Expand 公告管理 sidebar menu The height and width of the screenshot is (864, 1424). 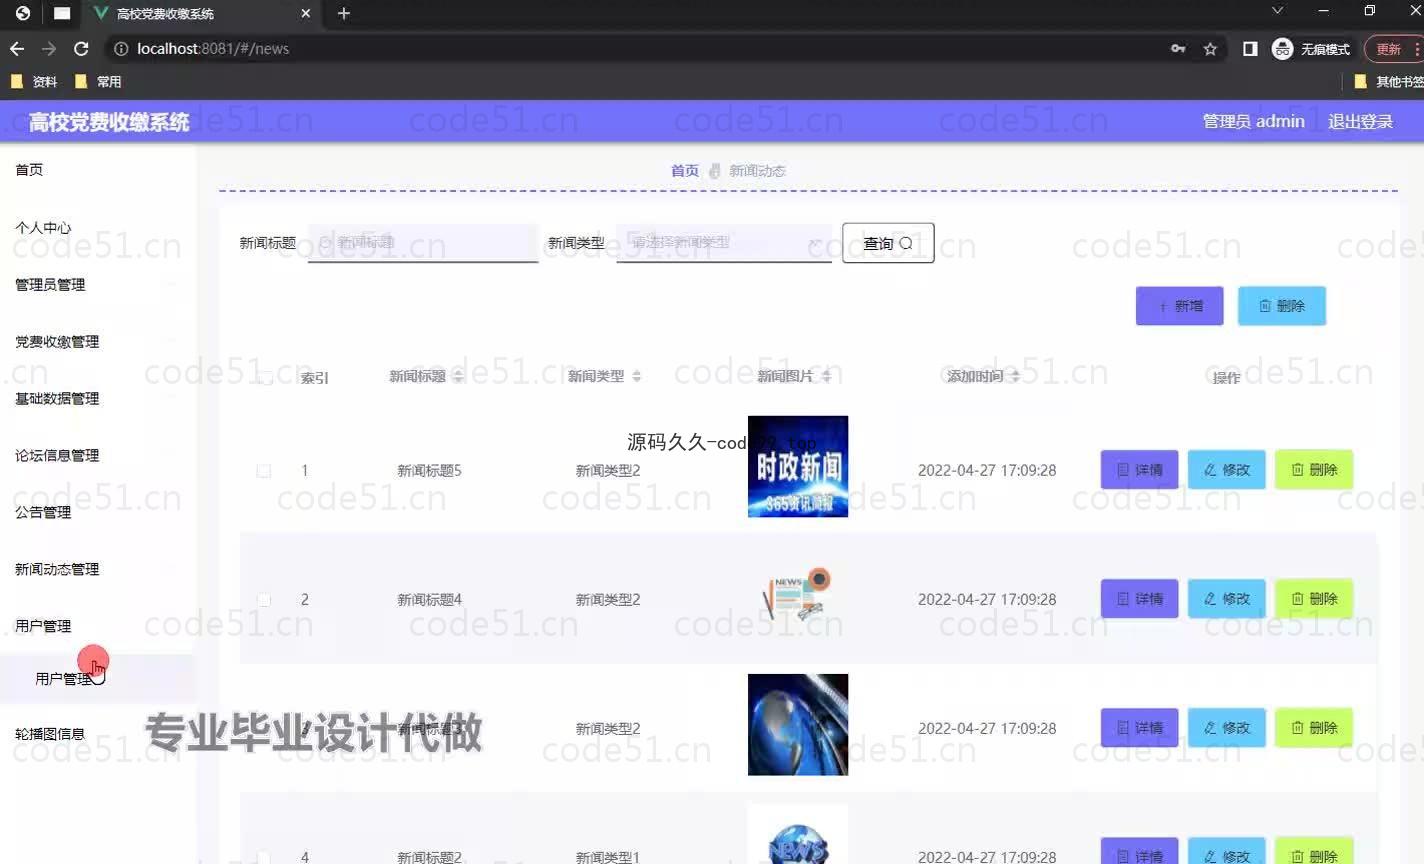click(x=43, y=512)
